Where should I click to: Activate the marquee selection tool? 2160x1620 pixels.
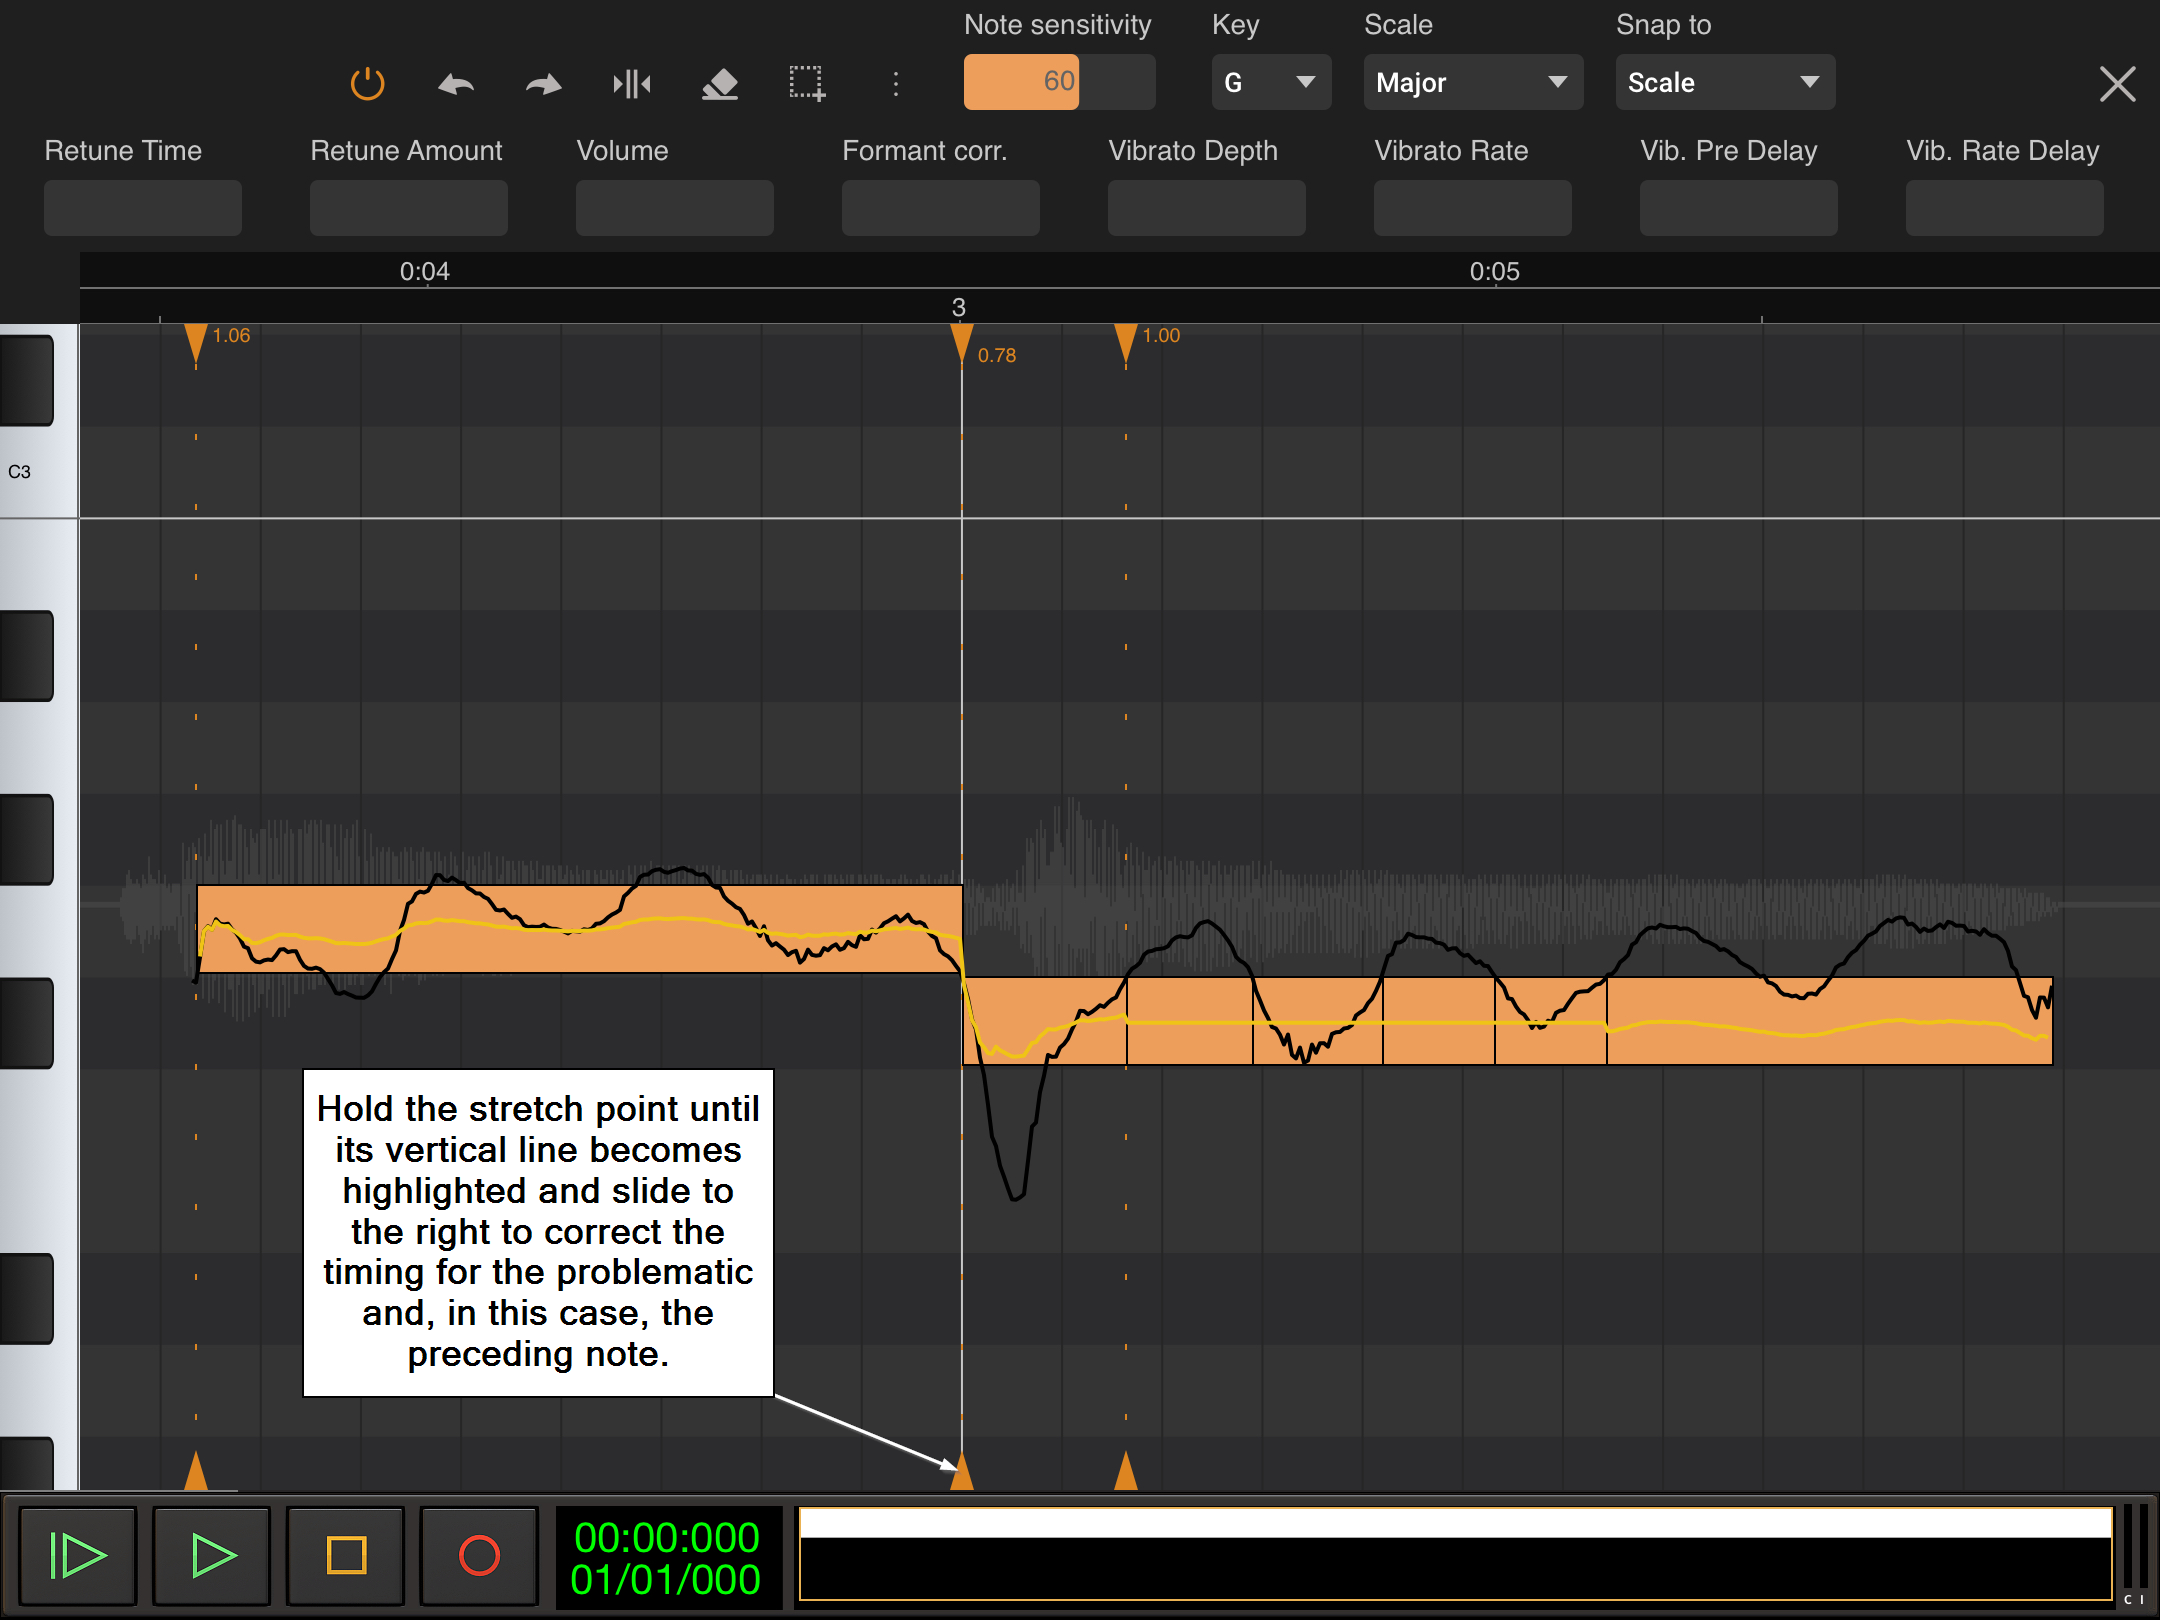tap(807, 84)
